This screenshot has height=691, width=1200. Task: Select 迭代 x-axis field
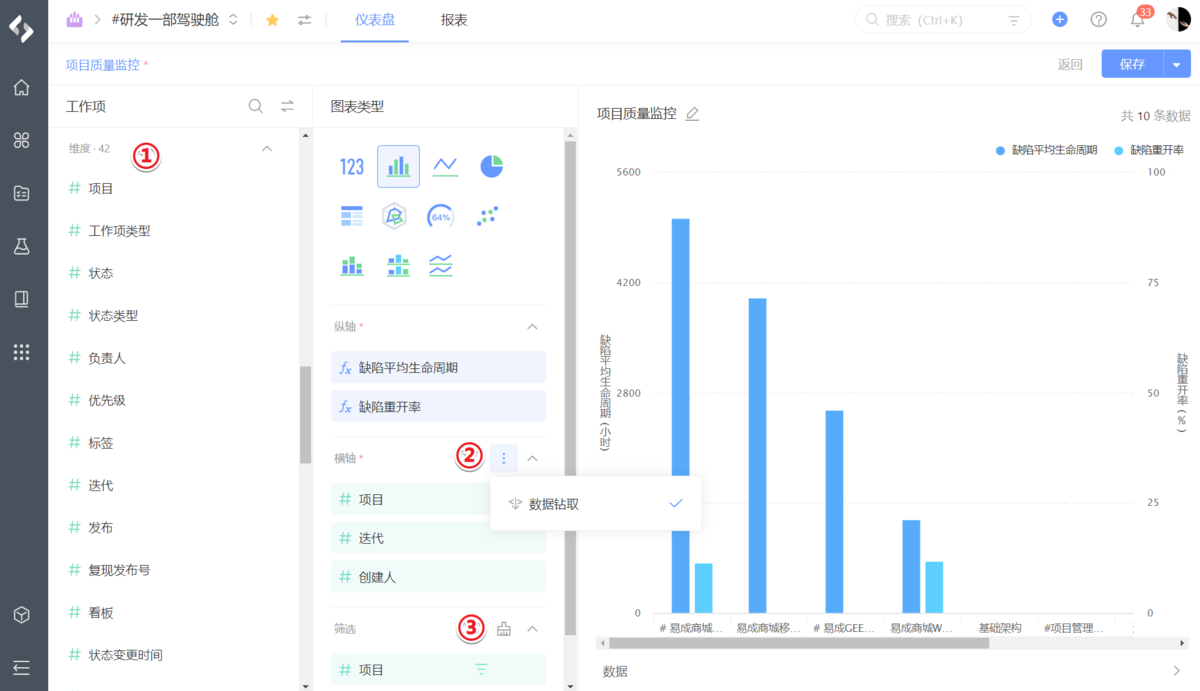[x=438, y=538]
